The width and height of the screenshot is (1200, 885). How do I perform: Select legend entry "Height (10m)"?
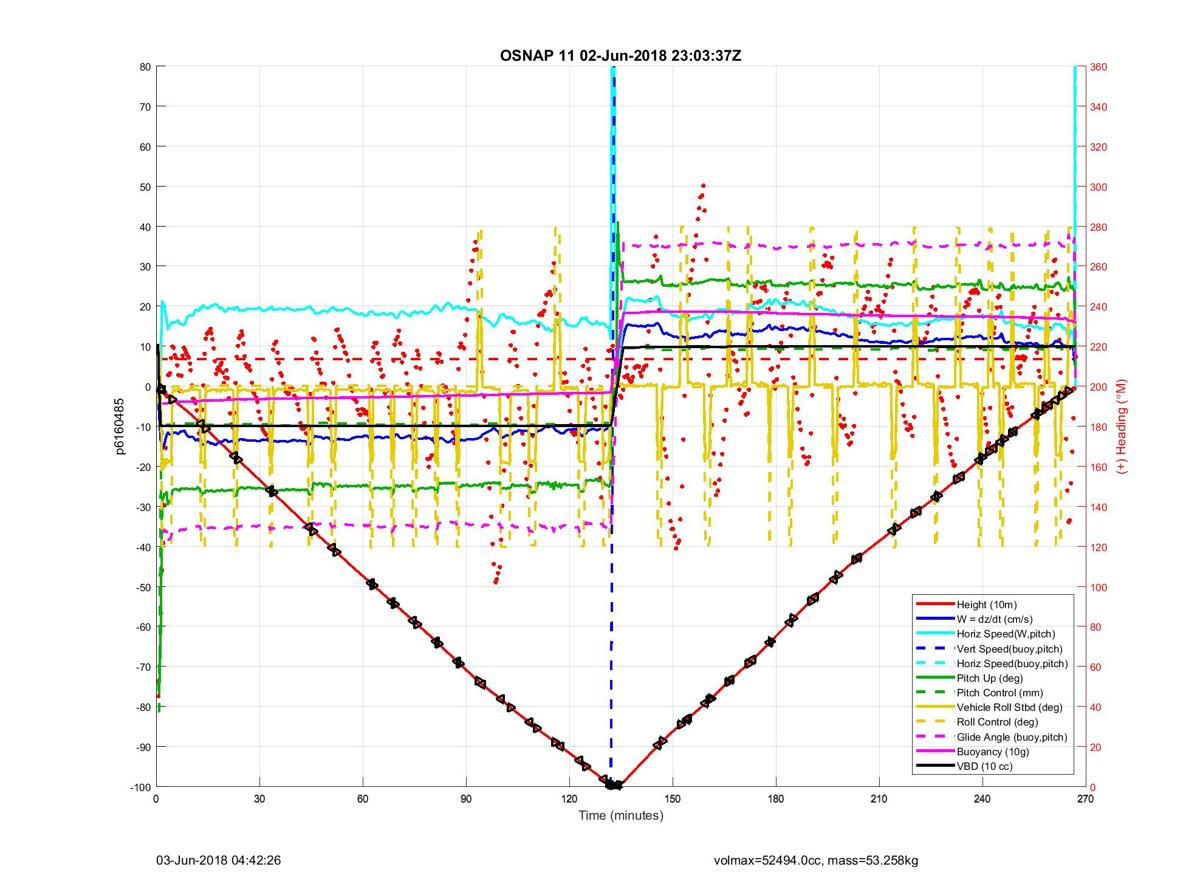click(987, 604)
